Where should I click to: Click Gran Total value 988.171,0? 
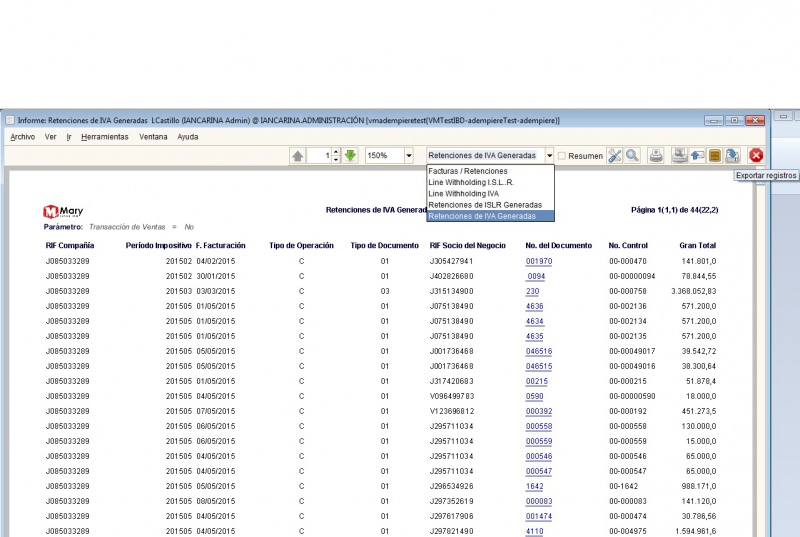[698, 486]
